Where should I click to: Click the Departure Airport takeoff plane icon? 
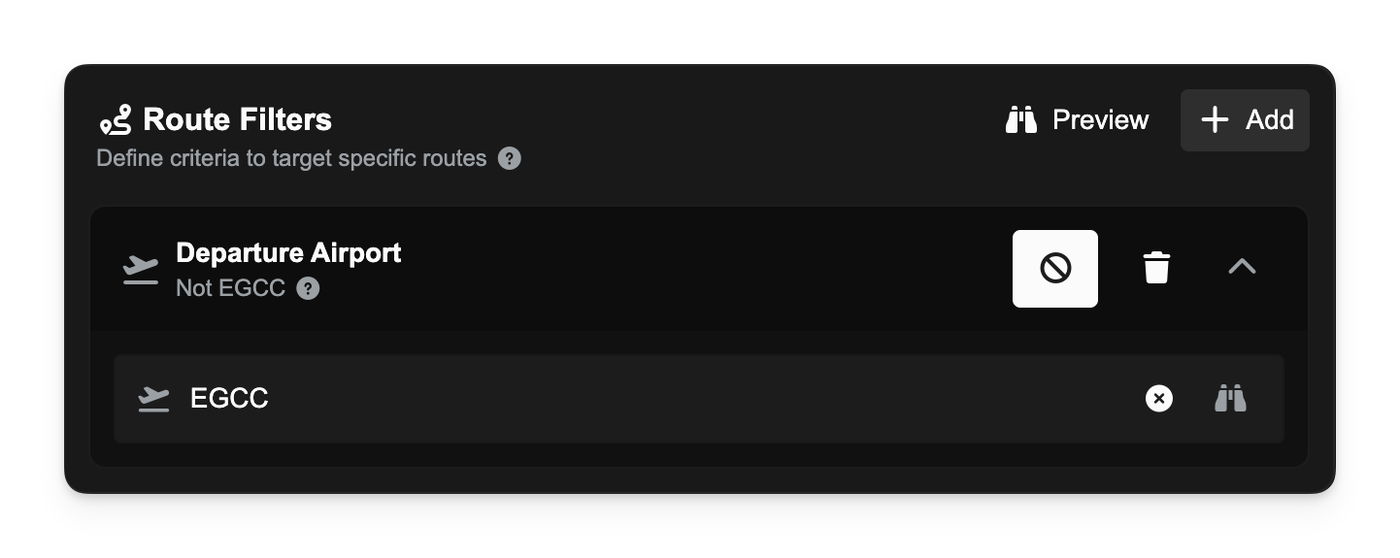point(141,269)
